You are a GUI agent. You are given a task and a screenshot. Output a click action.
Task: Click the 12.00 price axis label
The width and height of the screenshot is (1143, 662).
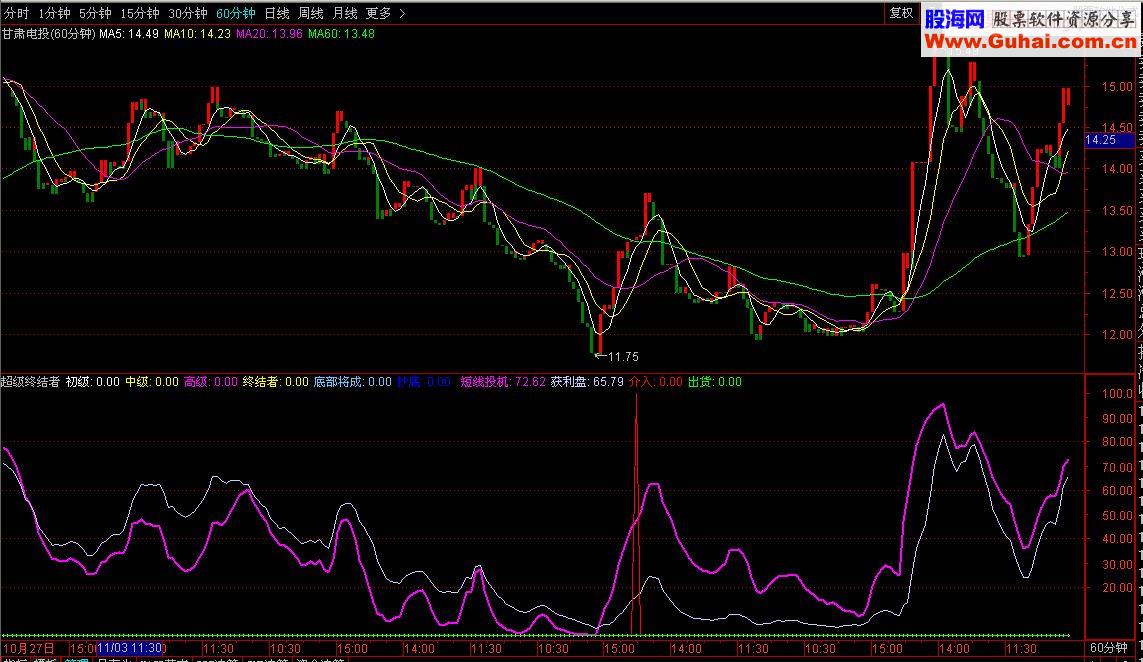(x=1117, y=335)
